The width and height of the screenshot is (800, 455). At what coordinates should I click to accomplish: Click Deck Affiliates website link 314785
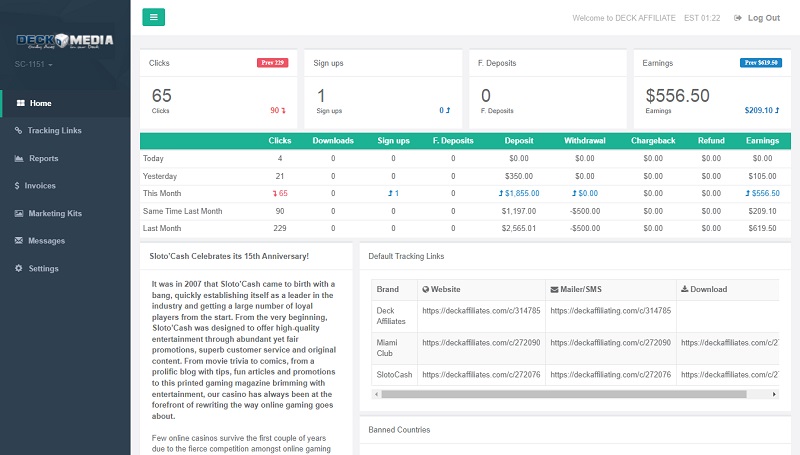(x=481, y=311)
